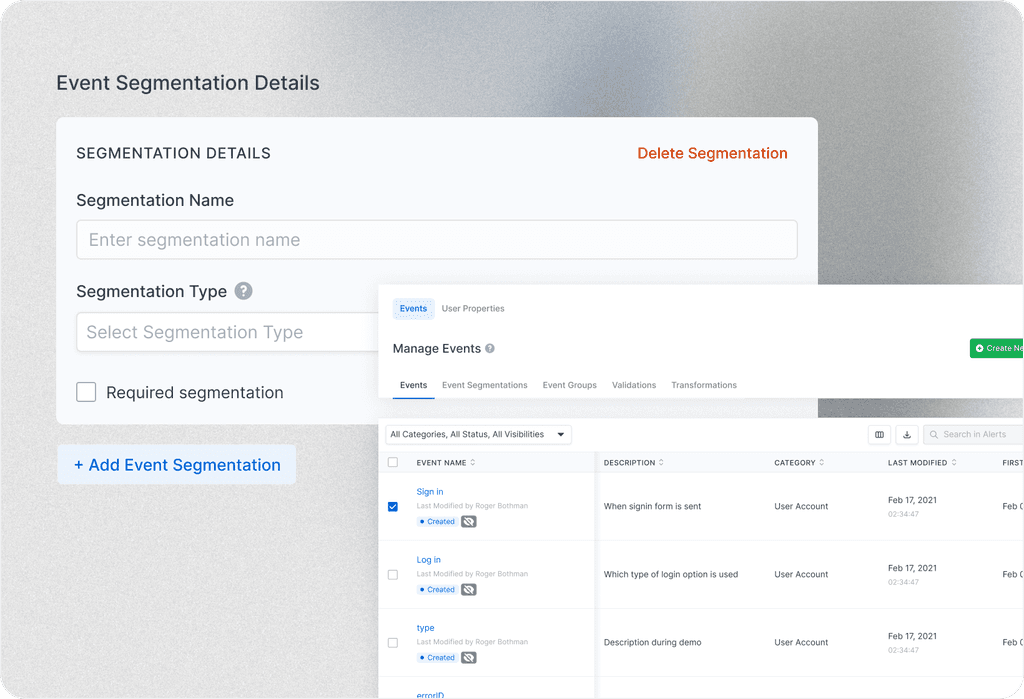Check the Log in event checkbox

[x=392, y=575]
